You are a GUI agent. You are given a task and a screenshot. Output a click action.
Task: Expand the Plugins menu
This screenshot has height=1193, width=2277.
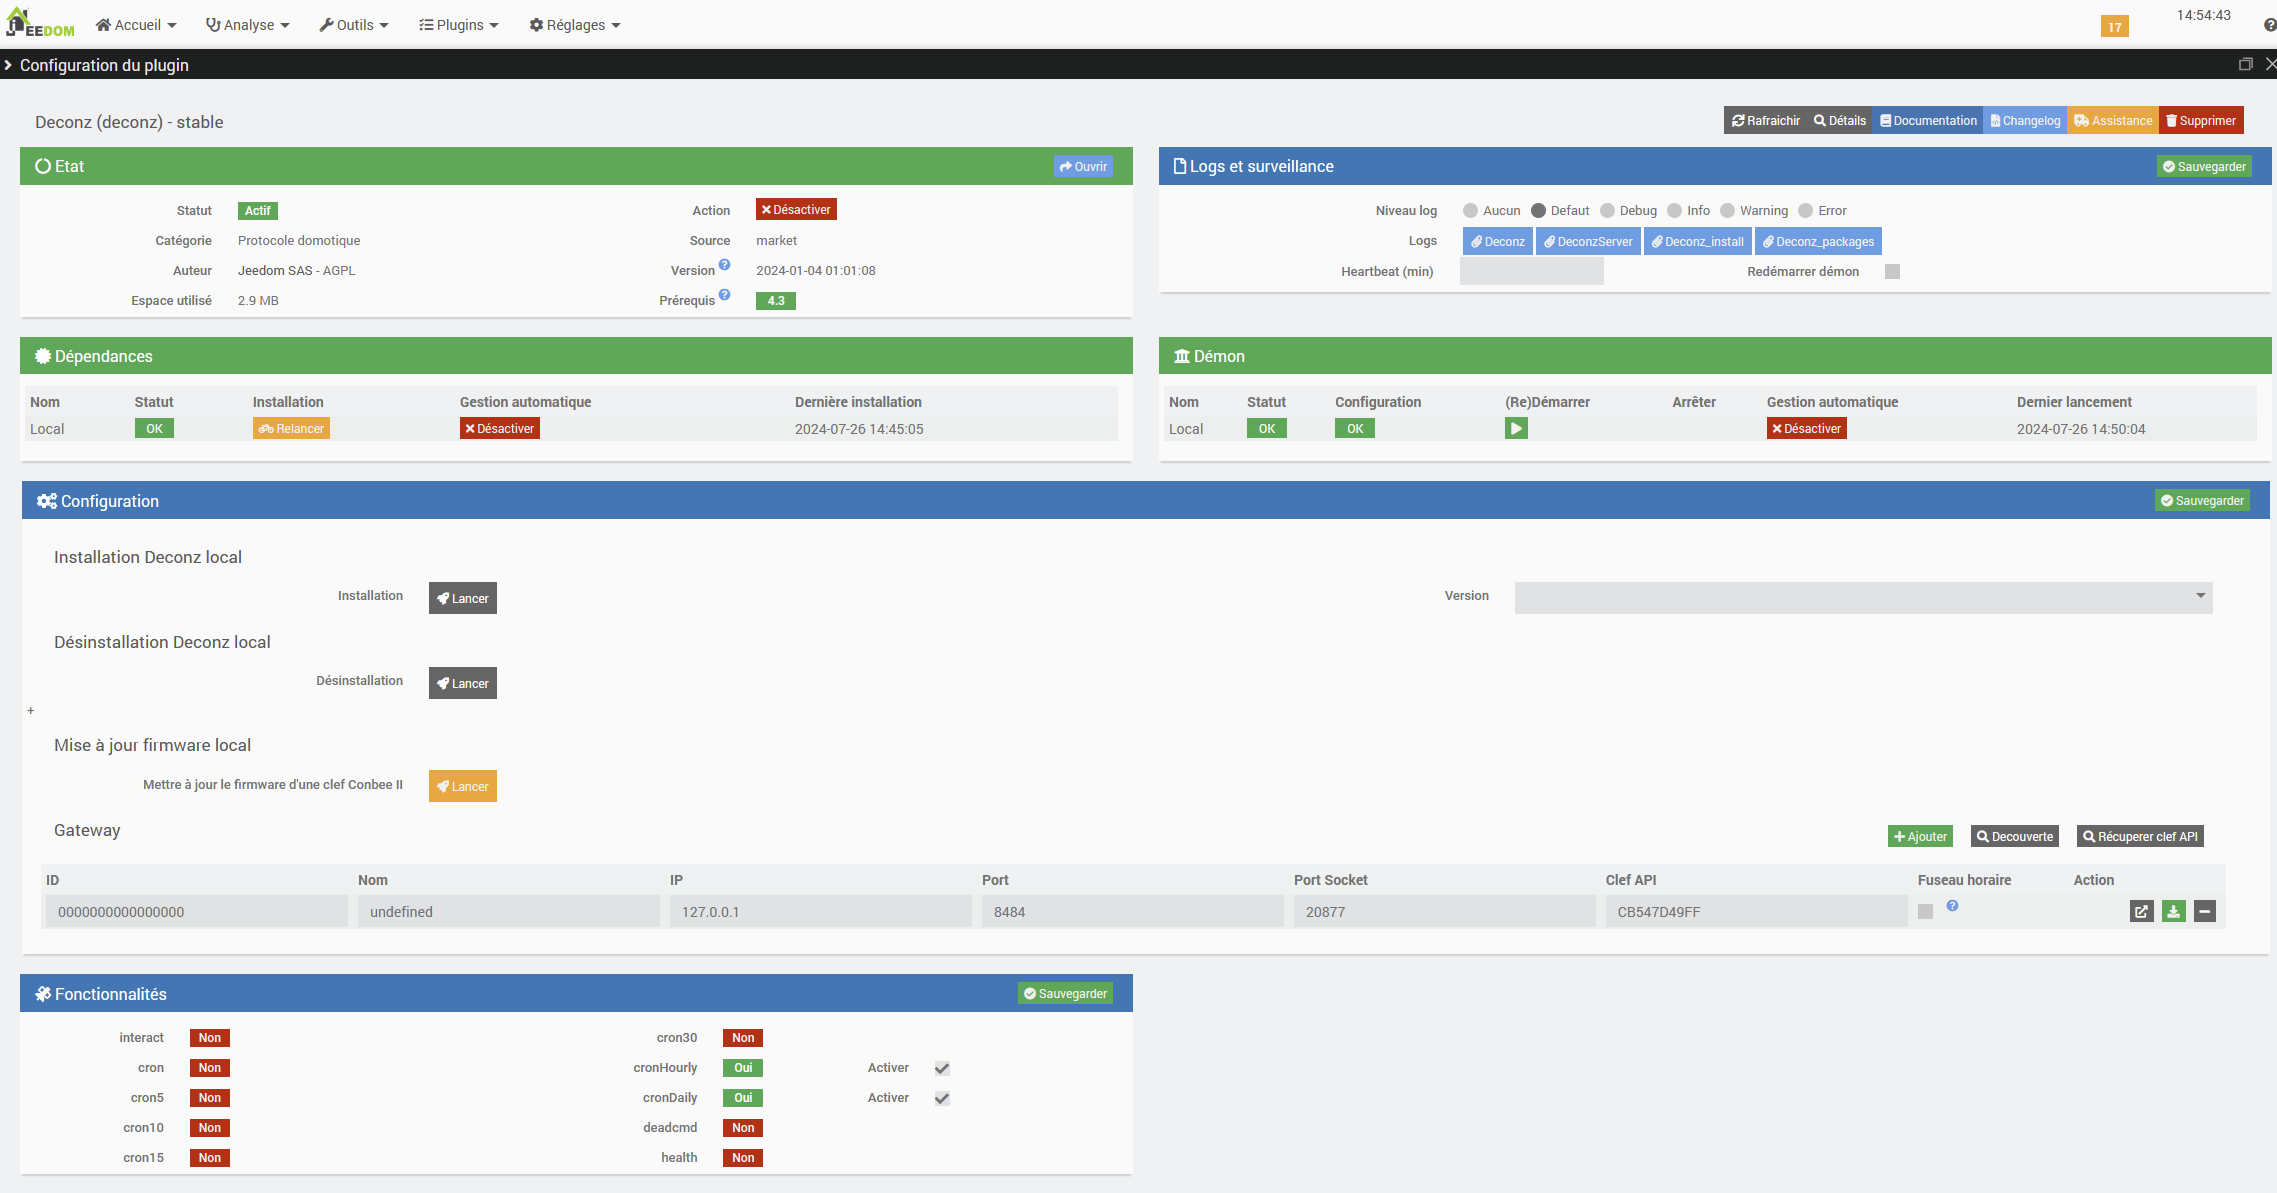pos(459,25)
